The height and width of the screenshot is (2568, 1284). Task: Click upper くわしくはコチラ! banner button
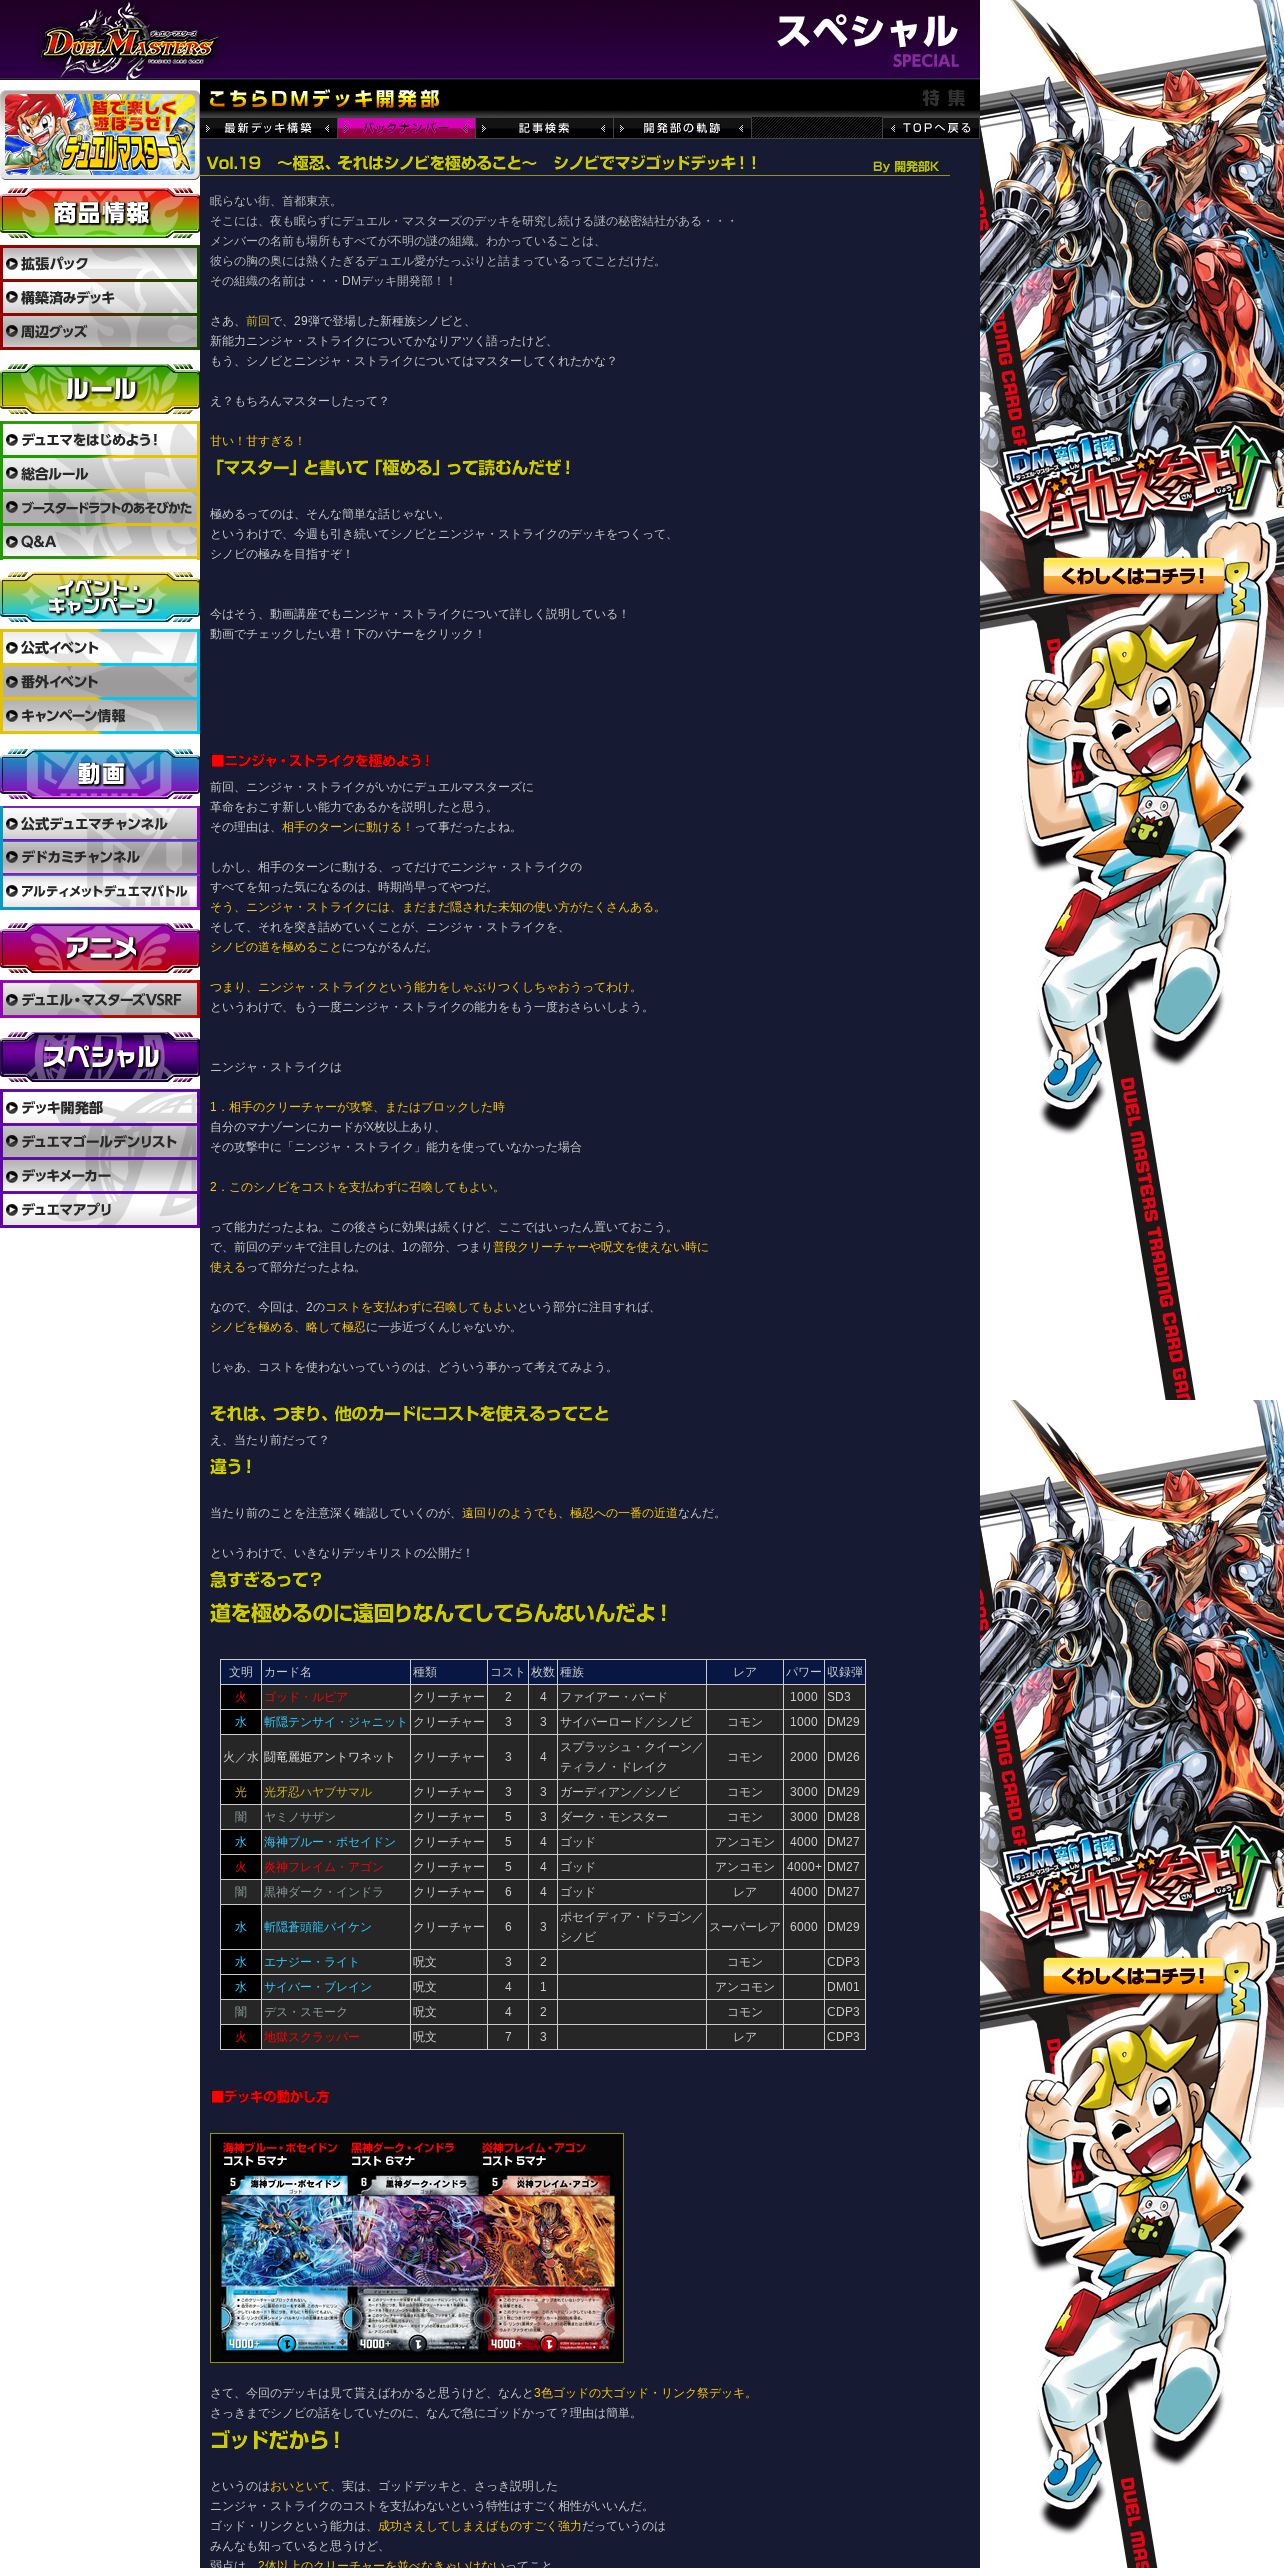[x=1134, y=576]
